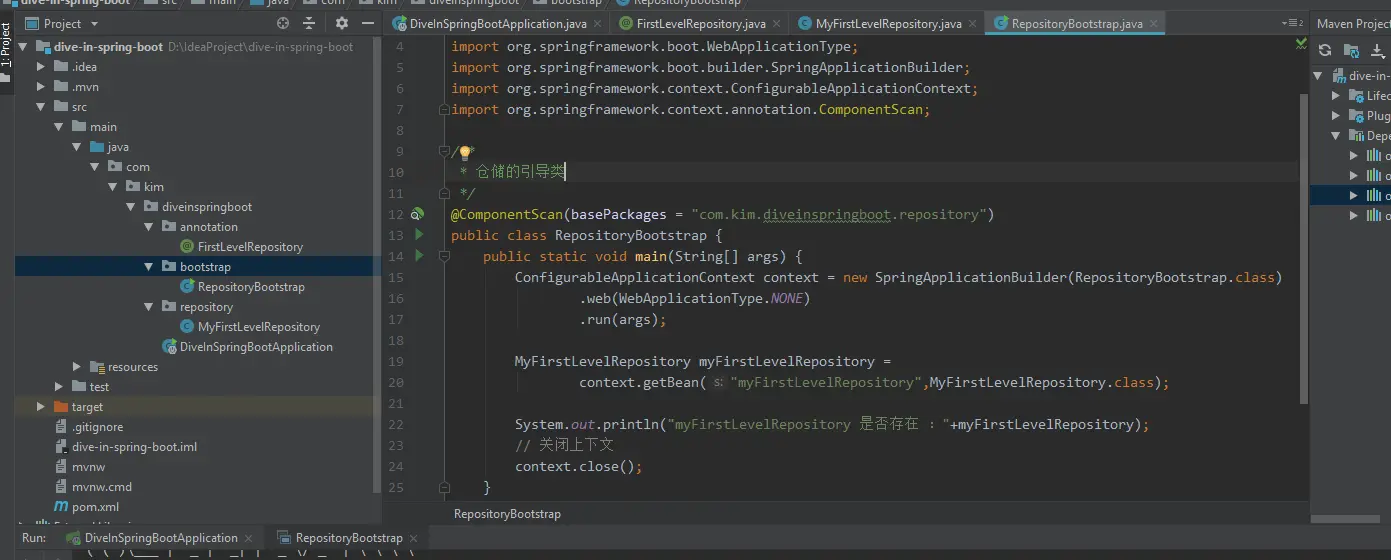
Task: Select .gitignore file
Action: 88,427
